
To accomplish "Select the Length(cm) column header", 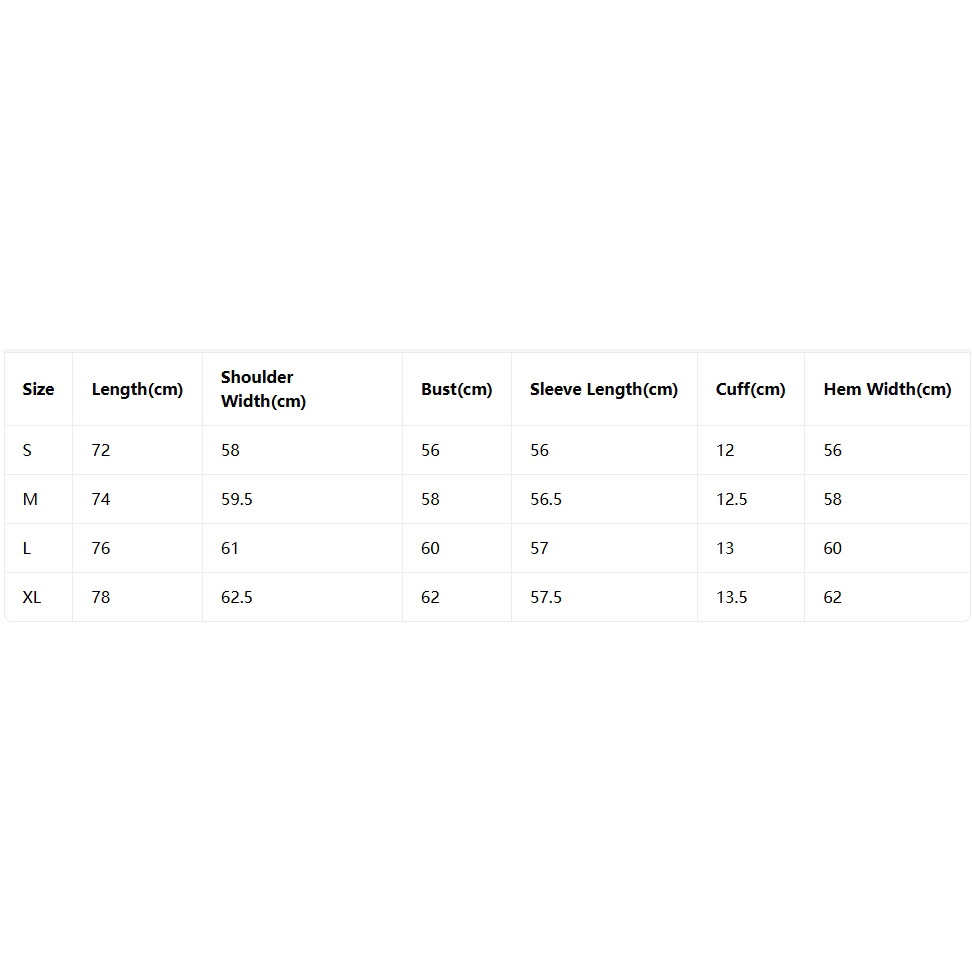I will click(137, 389).
